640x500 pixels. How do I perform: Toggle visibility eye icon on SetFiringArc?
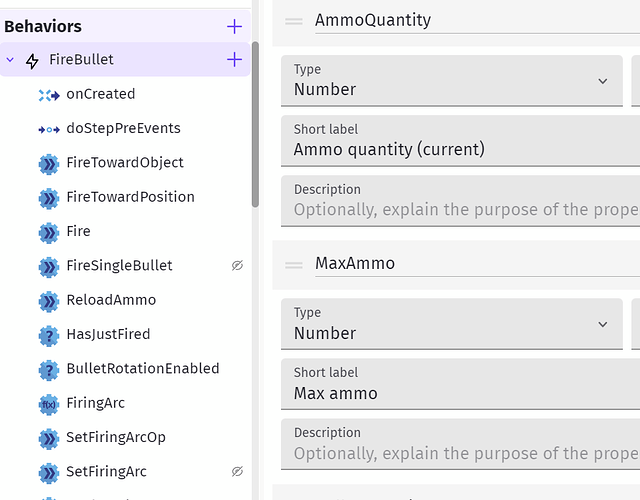pos(237,472)
